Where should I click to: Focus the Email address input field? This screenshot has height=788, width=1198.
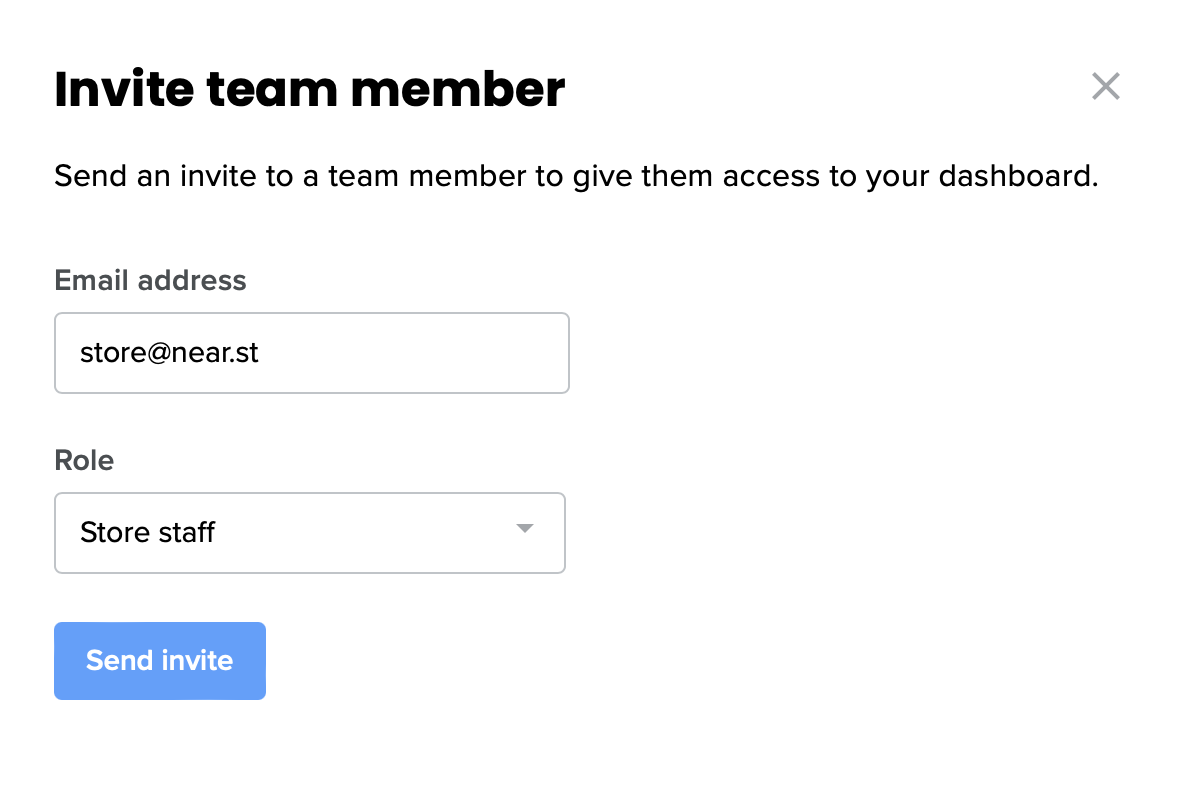tap(312, 353)
